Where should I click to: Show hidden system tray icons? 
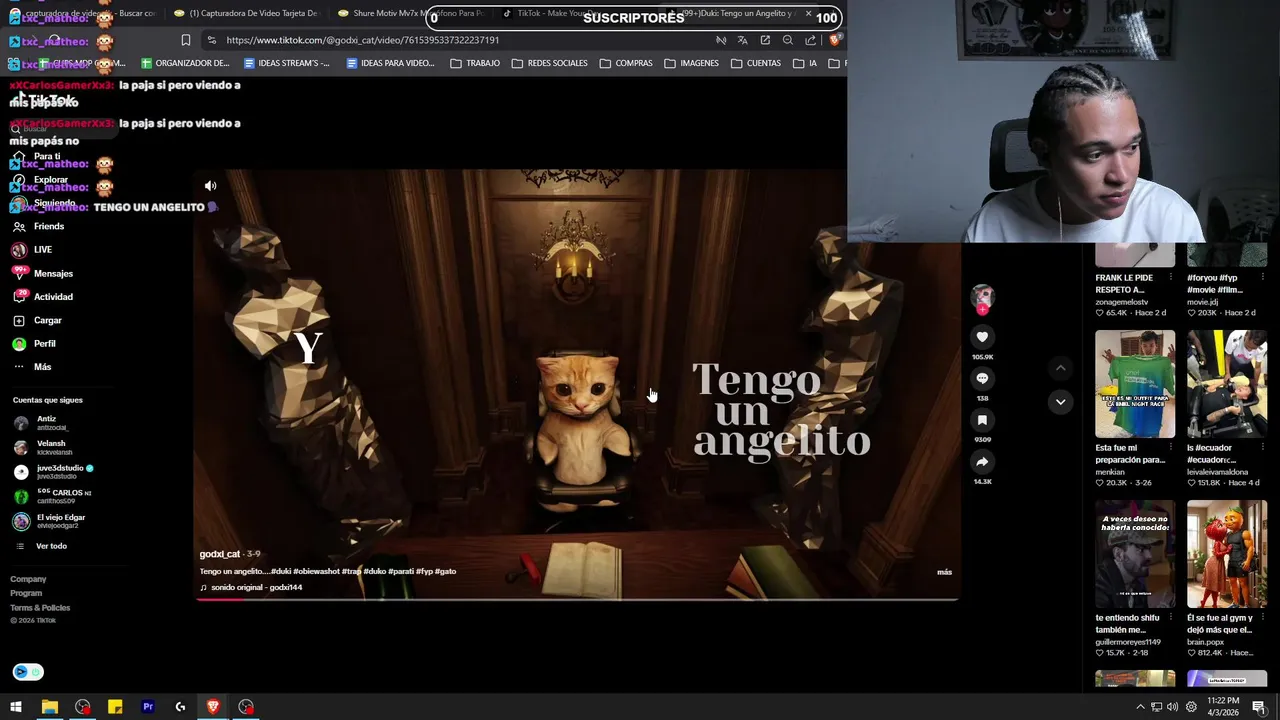coord(1140,707)
